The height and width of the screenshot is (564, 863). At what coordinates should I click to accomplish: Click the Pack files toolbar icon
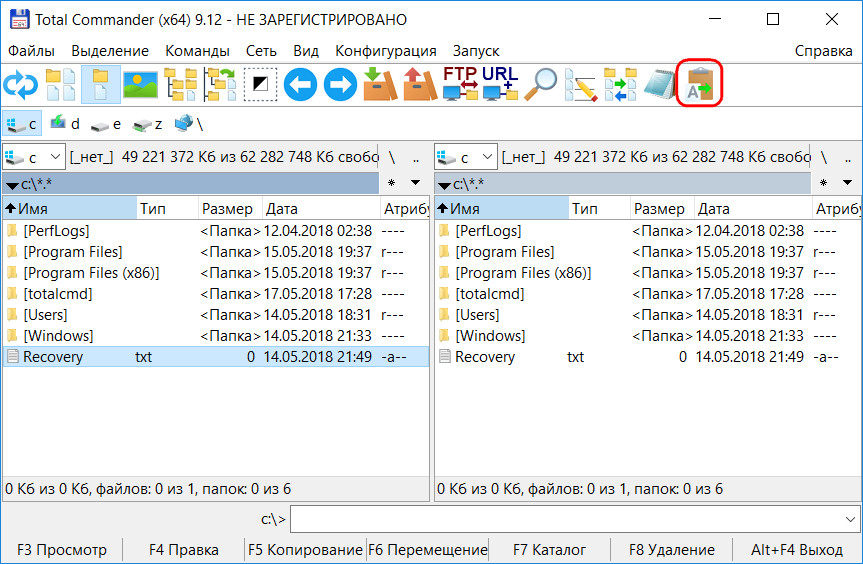[x=380, y=85]
